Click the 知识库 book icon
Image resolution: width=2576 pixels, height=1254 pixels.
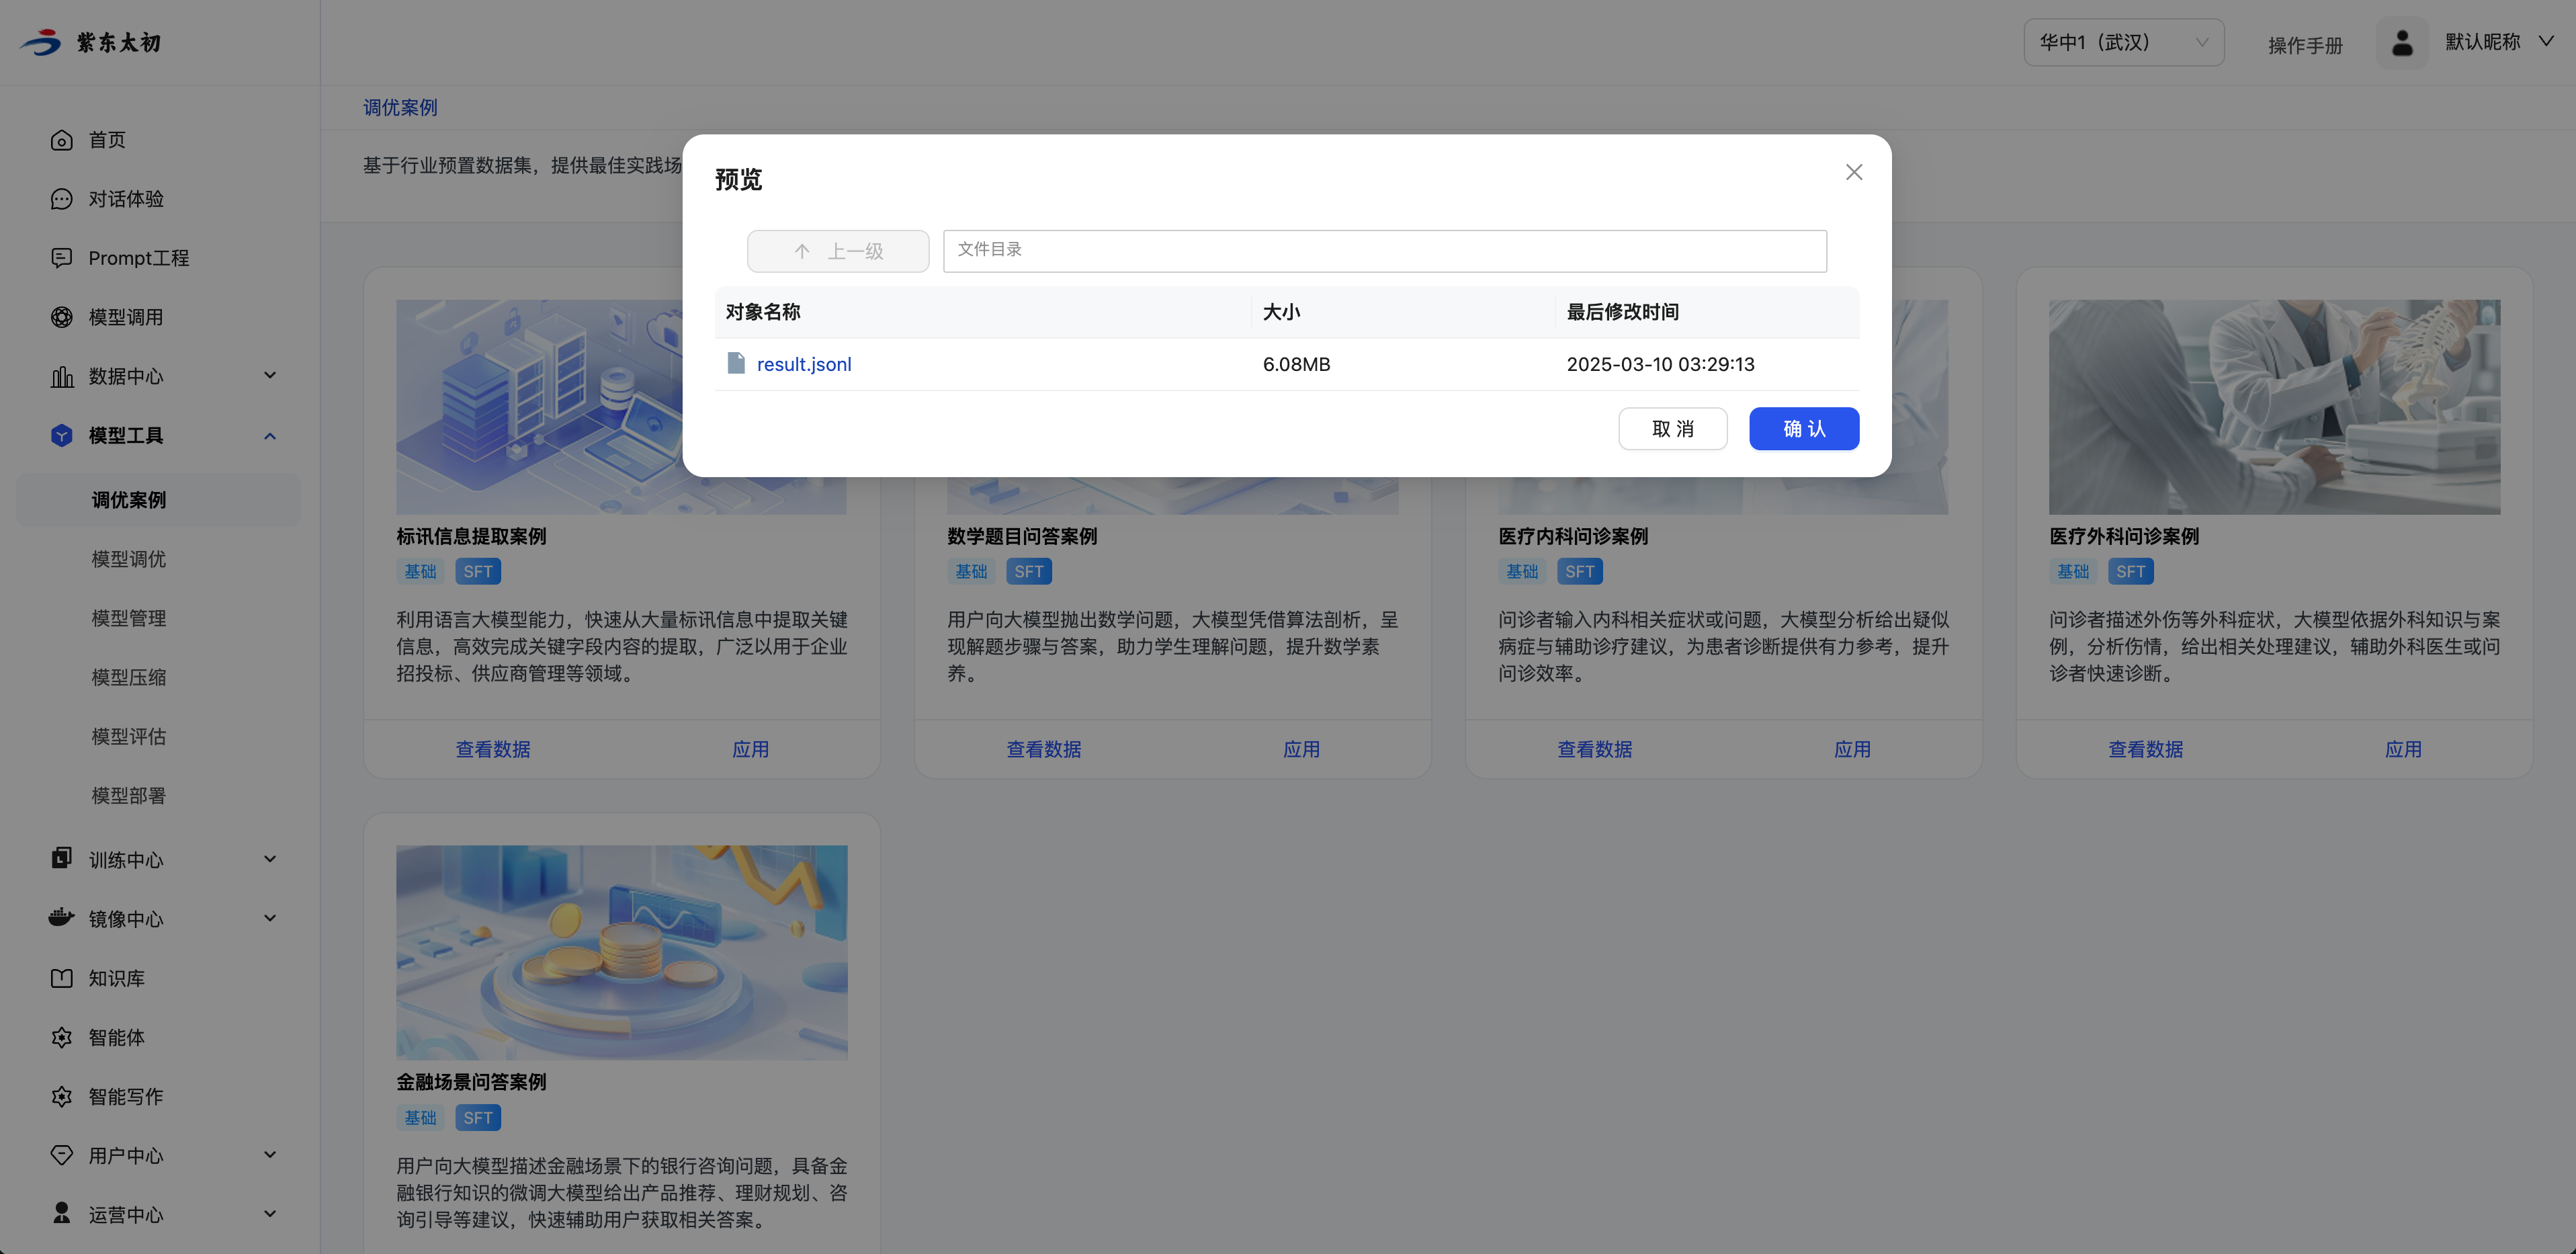click(61, 978)
